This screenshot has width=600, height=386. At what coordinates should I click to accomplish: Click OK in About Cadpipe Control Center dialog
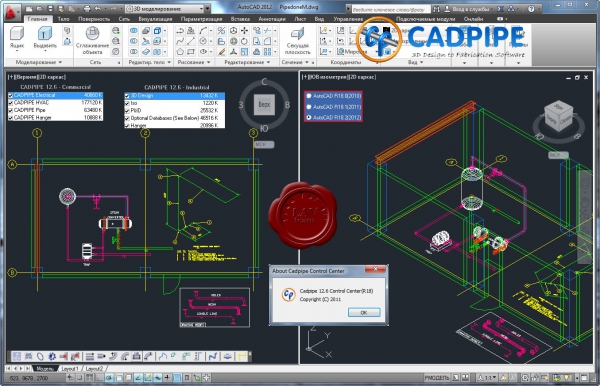point(364,313)
